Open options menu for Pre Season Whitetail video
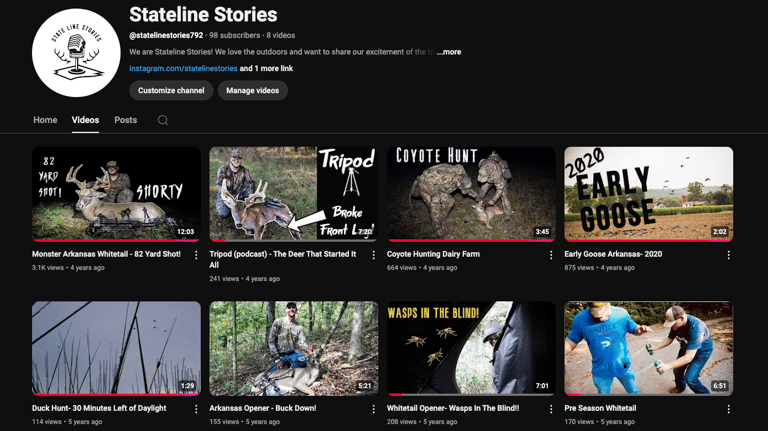 pos(728,409)
